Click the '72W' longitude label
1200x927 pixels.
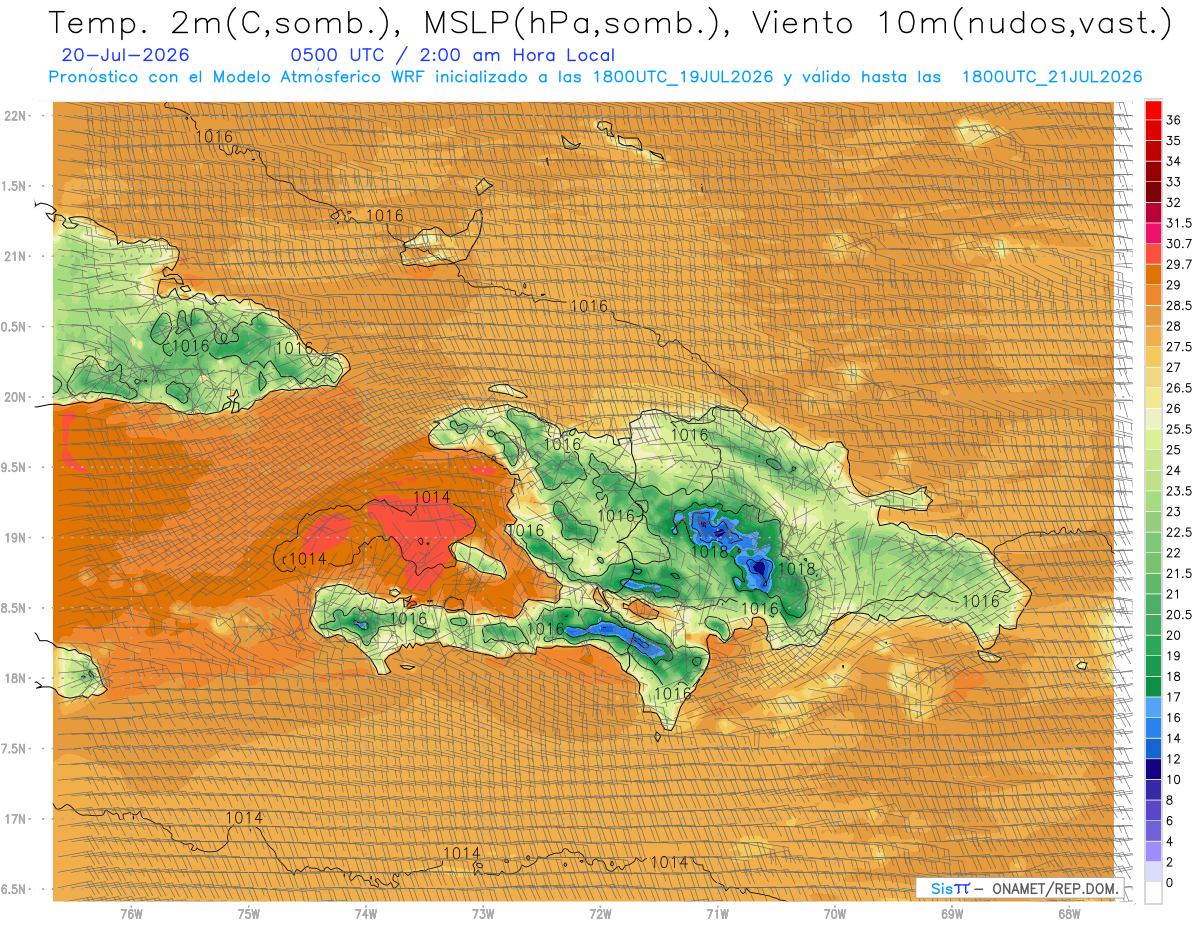click(600, 914)
